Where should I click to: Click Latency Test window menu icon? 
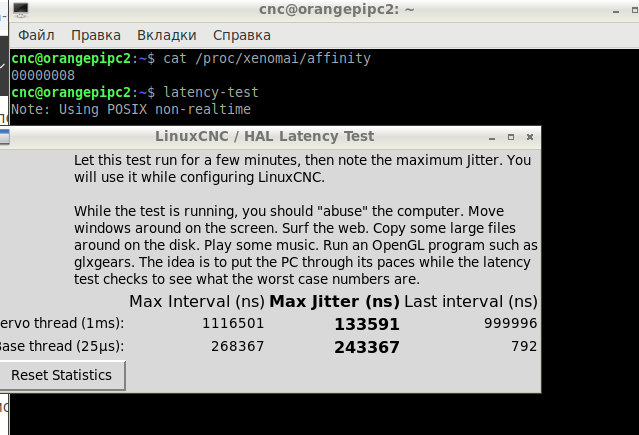click(x=4, y=137)
